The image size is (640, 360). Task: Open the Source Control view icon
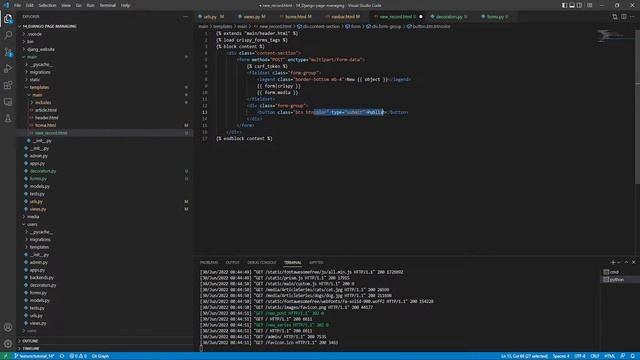click(x=8, y=52)
